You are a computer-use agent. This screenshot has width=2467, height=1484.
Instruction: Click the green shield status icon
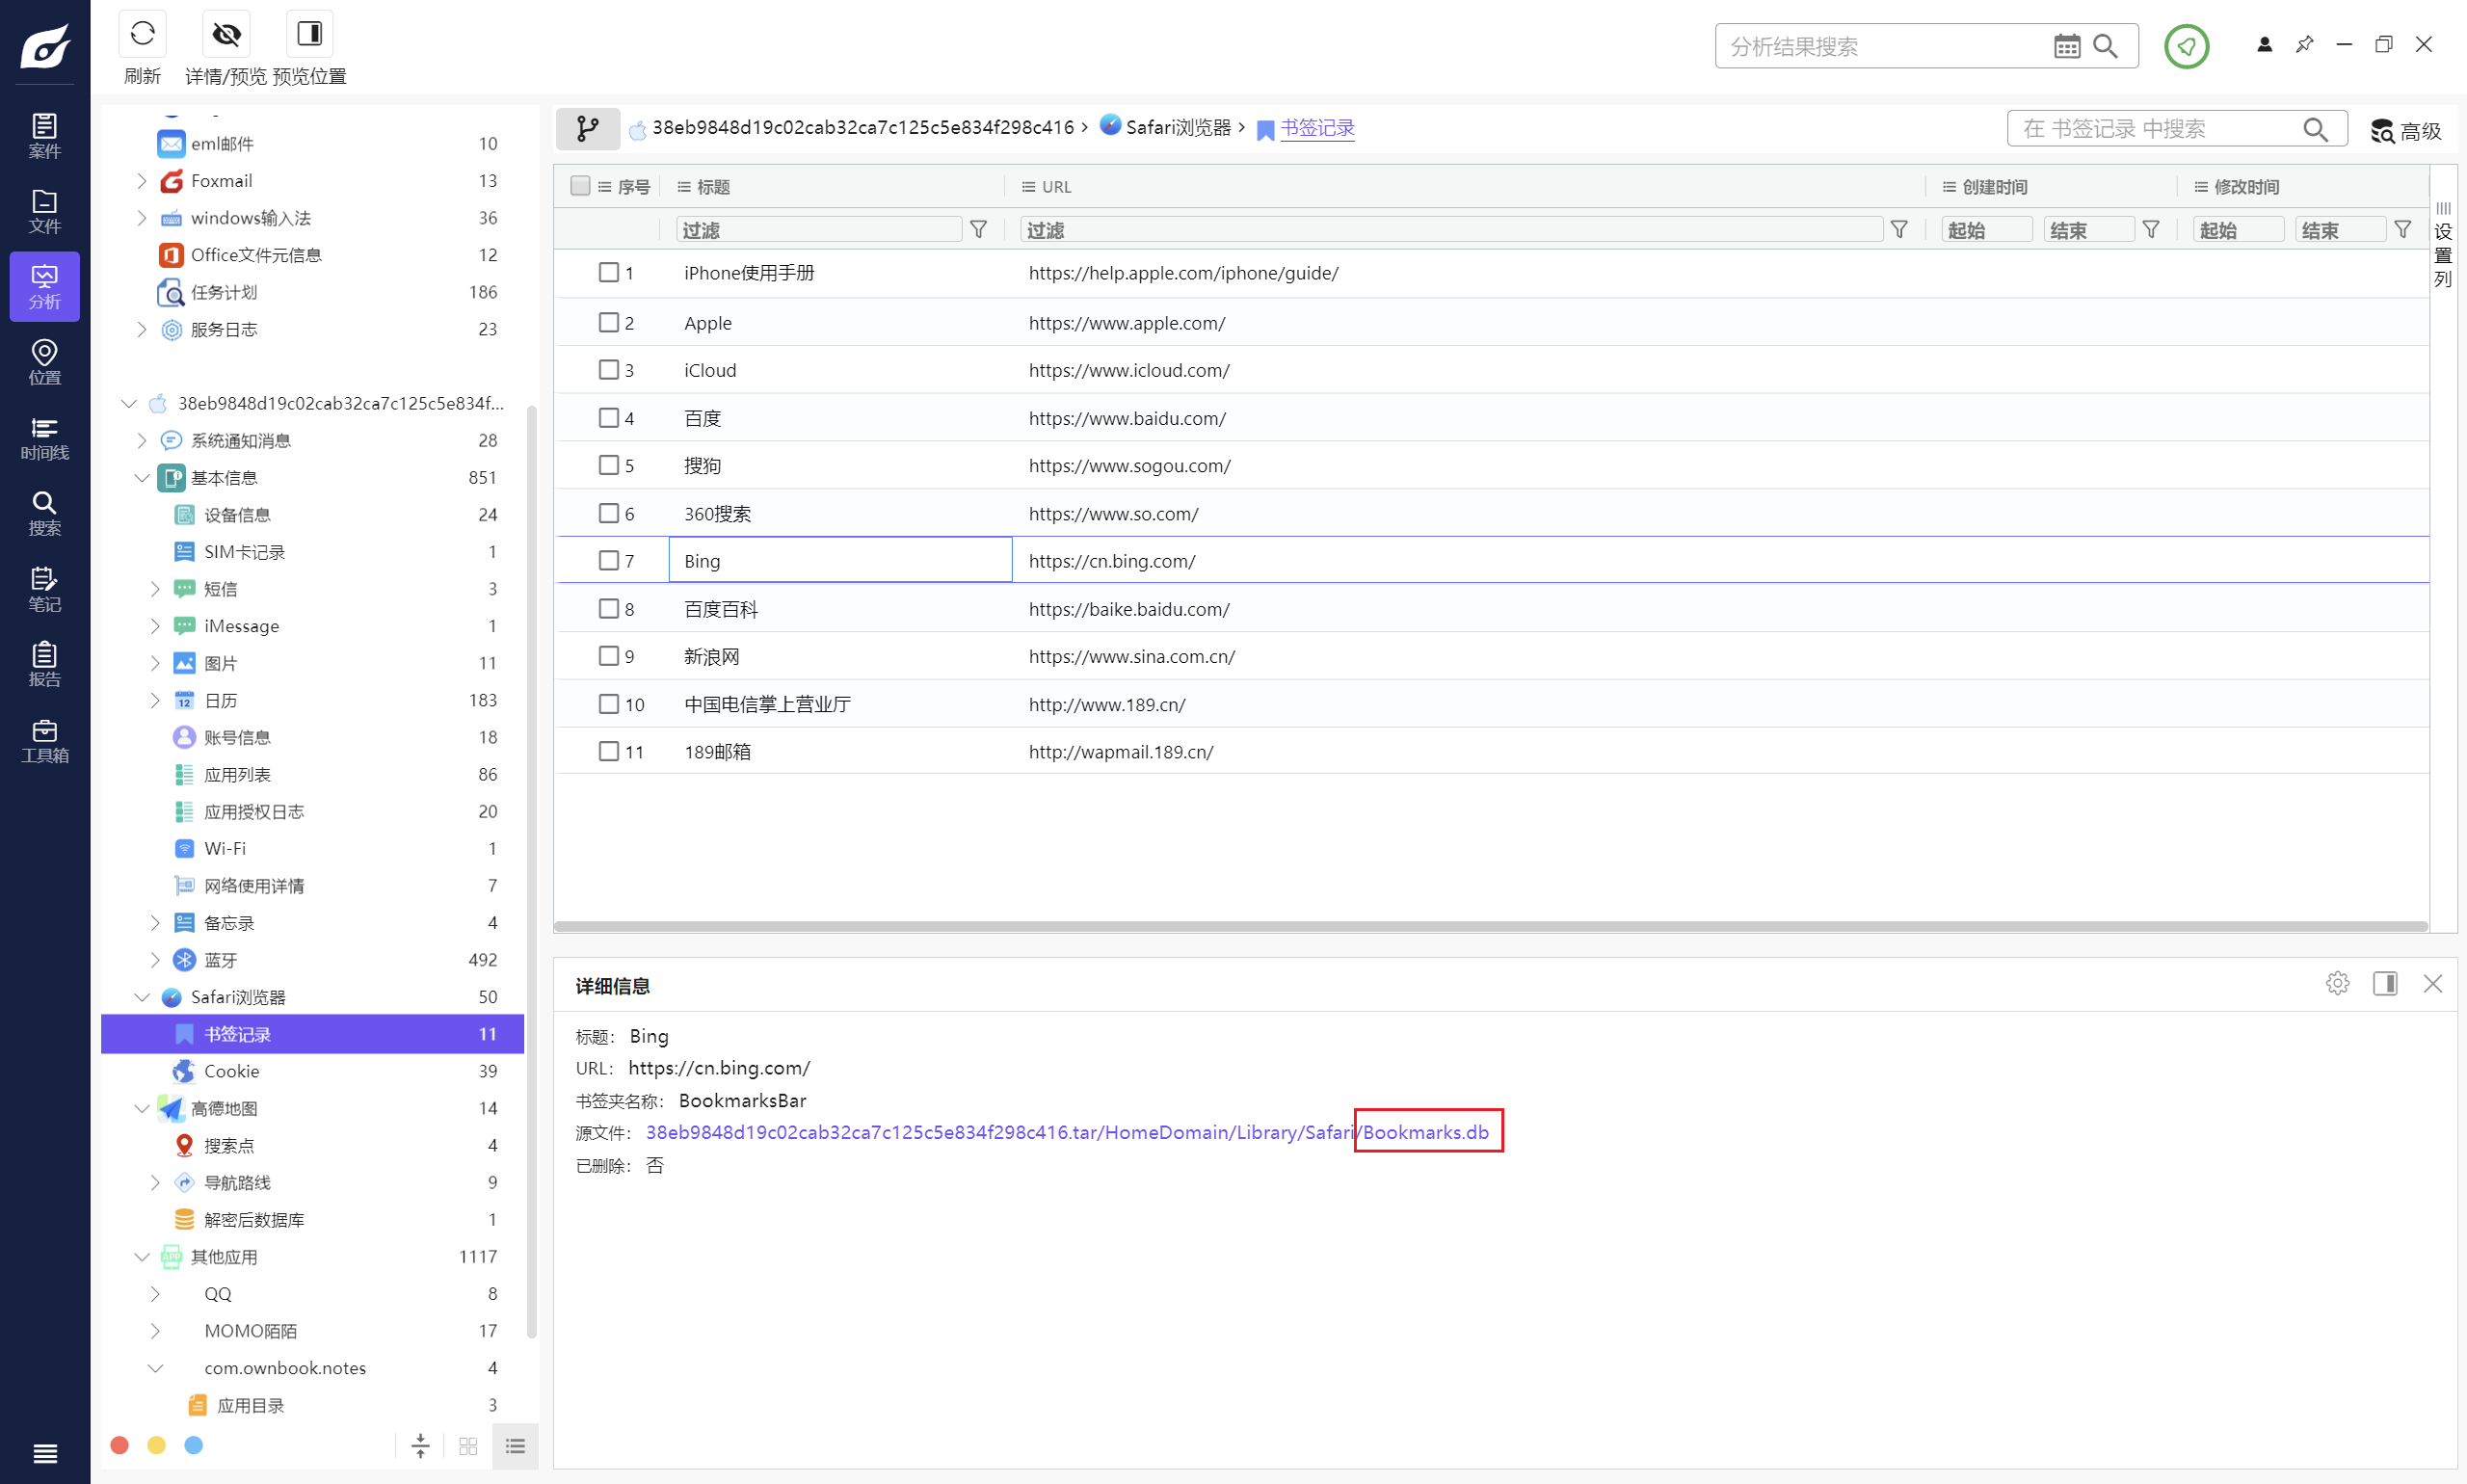pyautogui.click(x=2186, y=46)
